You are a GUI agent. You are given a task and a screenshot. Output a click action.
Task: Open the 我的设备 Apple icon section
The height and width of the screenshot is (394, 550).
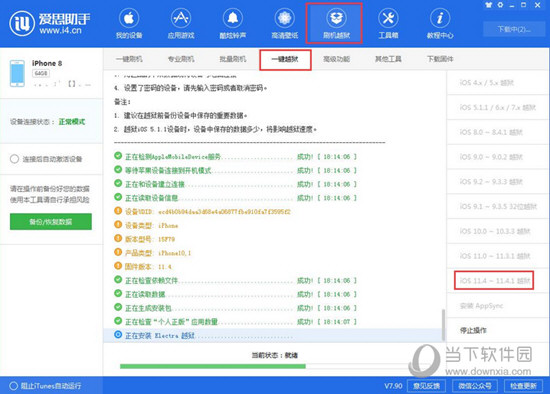click(129, 23)
